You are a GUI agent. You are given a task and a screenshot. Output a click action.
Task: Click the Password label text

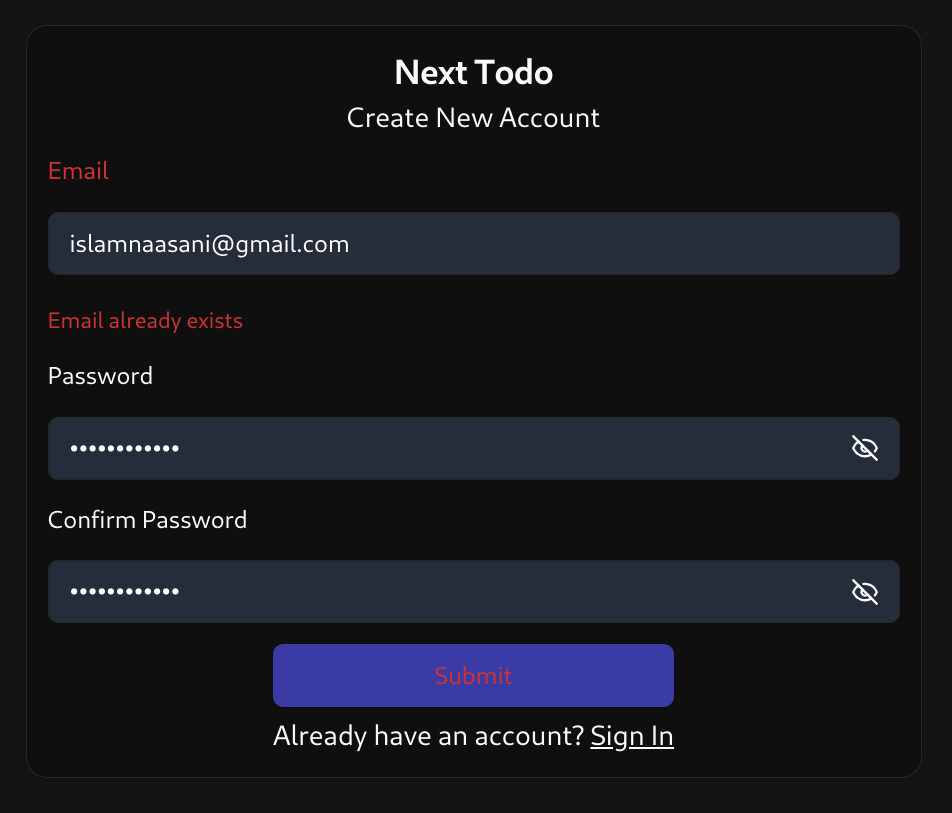click(x=100, y=376)
